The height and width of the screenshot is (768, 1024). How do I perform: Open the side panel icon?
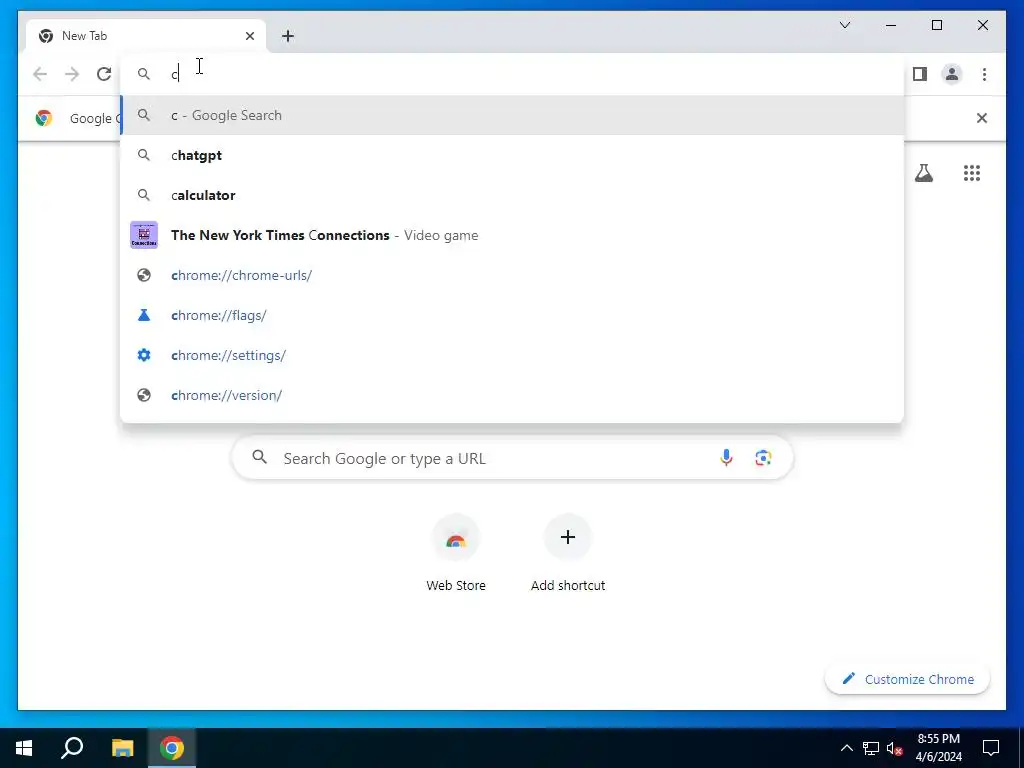pos(920,74)
